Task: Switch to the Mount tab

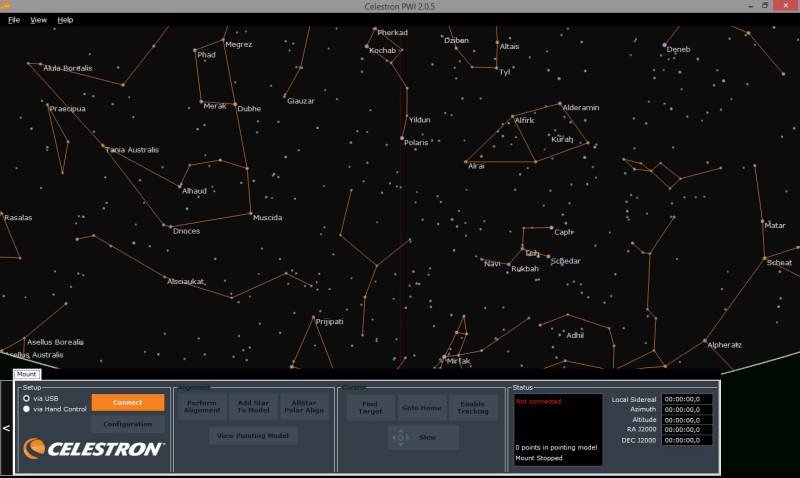Action: 27,374
